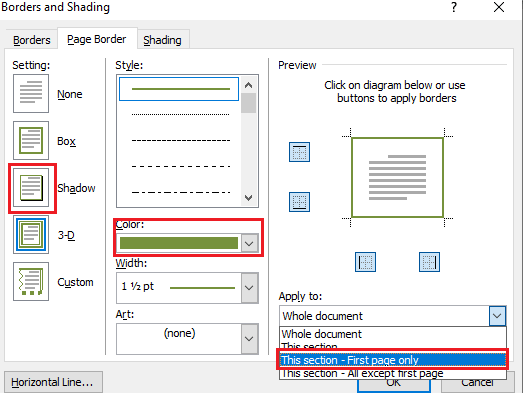Toggle the top border preview button
Viewport: 526px width, 393px height.
pos(299,152)
